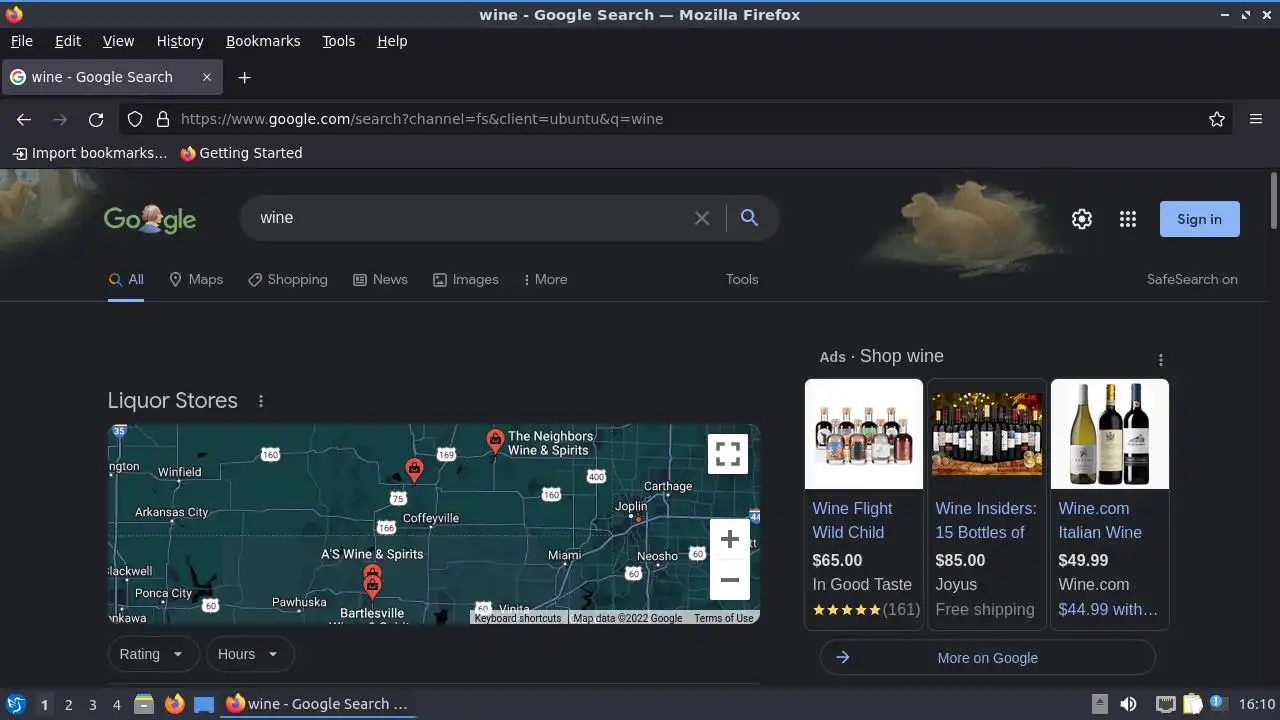Show site security padlock info
The width and height of the screenshot is (1280, 720).
pyautogui.click(x=163, y=119)
